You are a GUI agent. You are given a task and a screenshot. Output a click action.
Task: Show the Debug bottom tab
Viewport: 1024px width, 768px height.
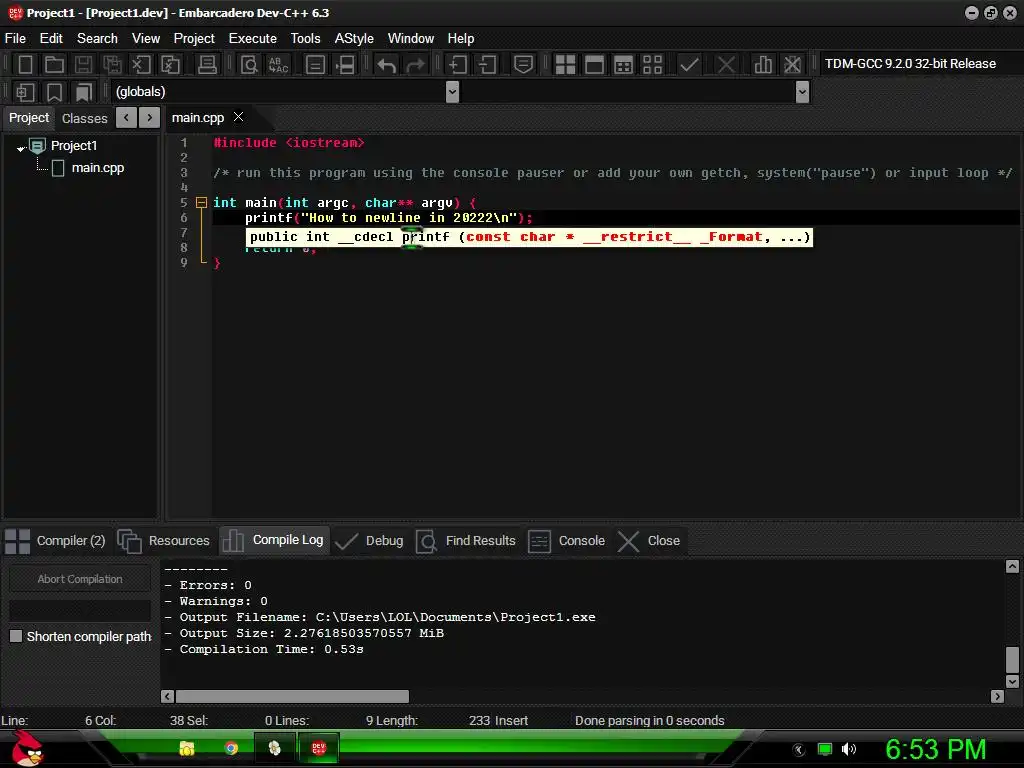[x=370, y=541]
